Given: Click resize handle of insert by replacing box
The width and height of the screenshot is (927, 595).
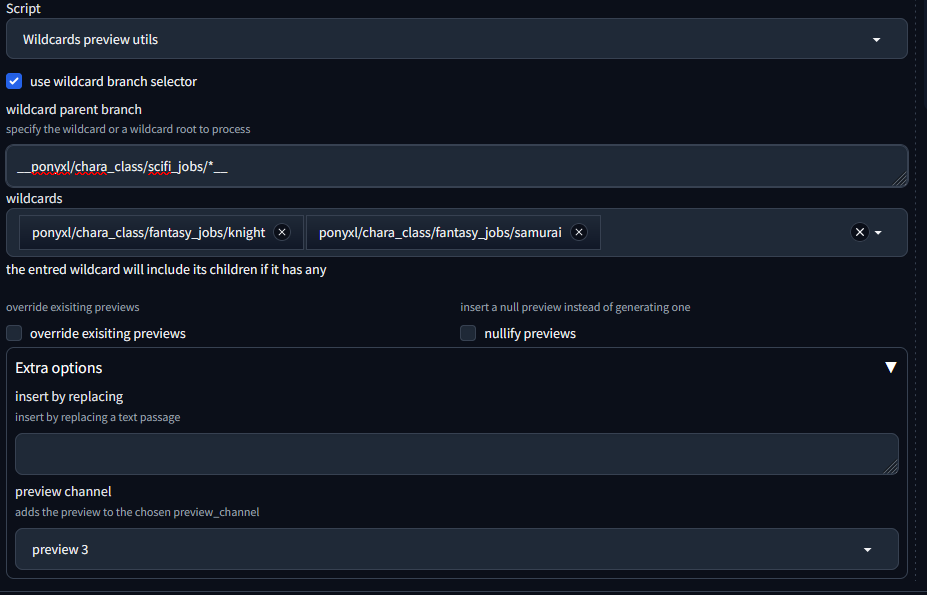Looking at the screenshot, I should click(892, 467).
